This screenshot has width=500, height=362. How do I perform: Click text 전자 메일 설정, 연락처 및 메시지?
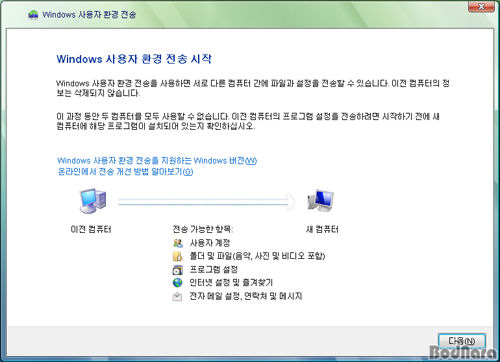[x=246, y=296]
